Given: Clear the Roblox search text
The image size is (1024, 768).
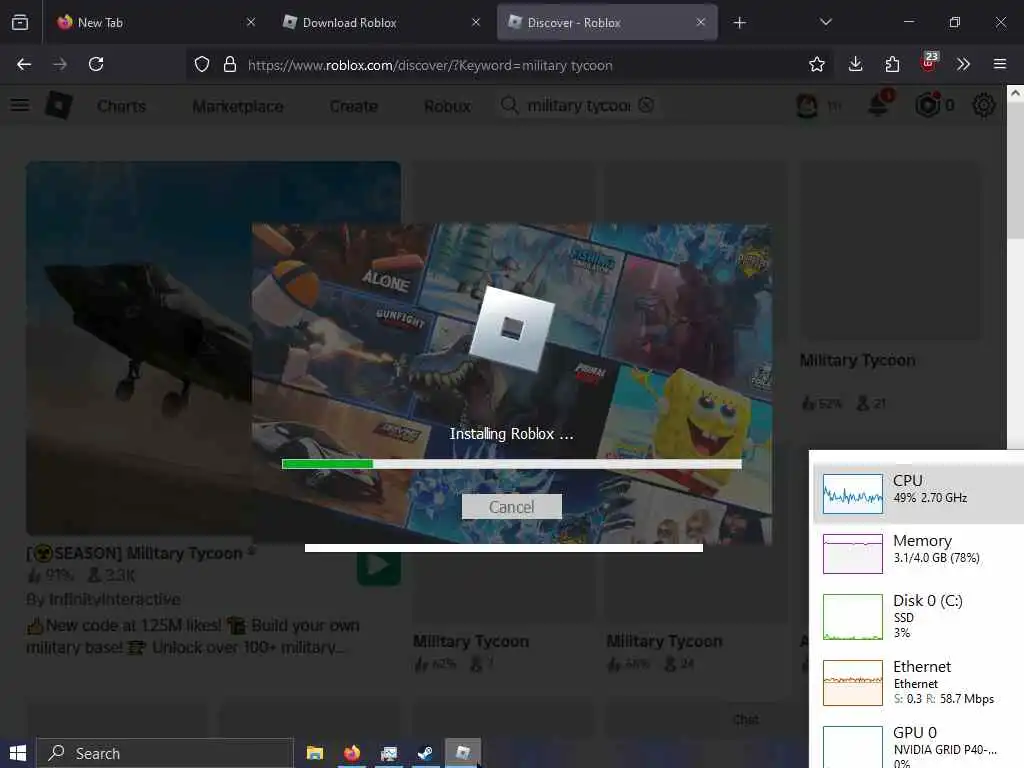Looking at the screenshot, I should pos(646,105).
